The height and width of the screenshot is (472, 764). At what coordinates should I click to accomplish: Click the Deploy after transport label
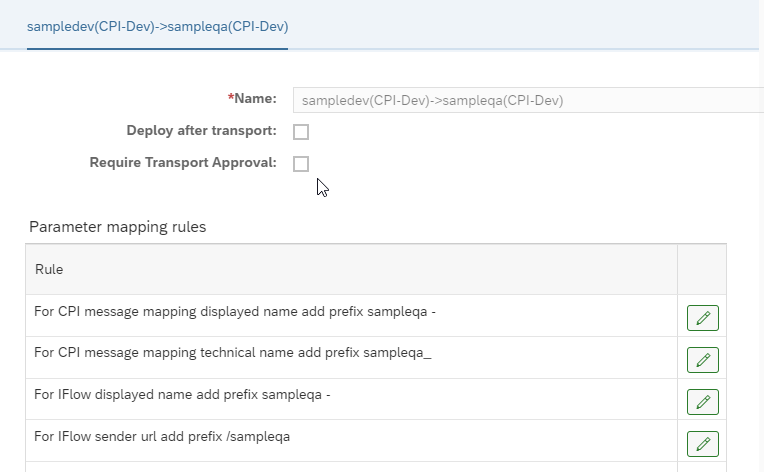tap(201, 131)
